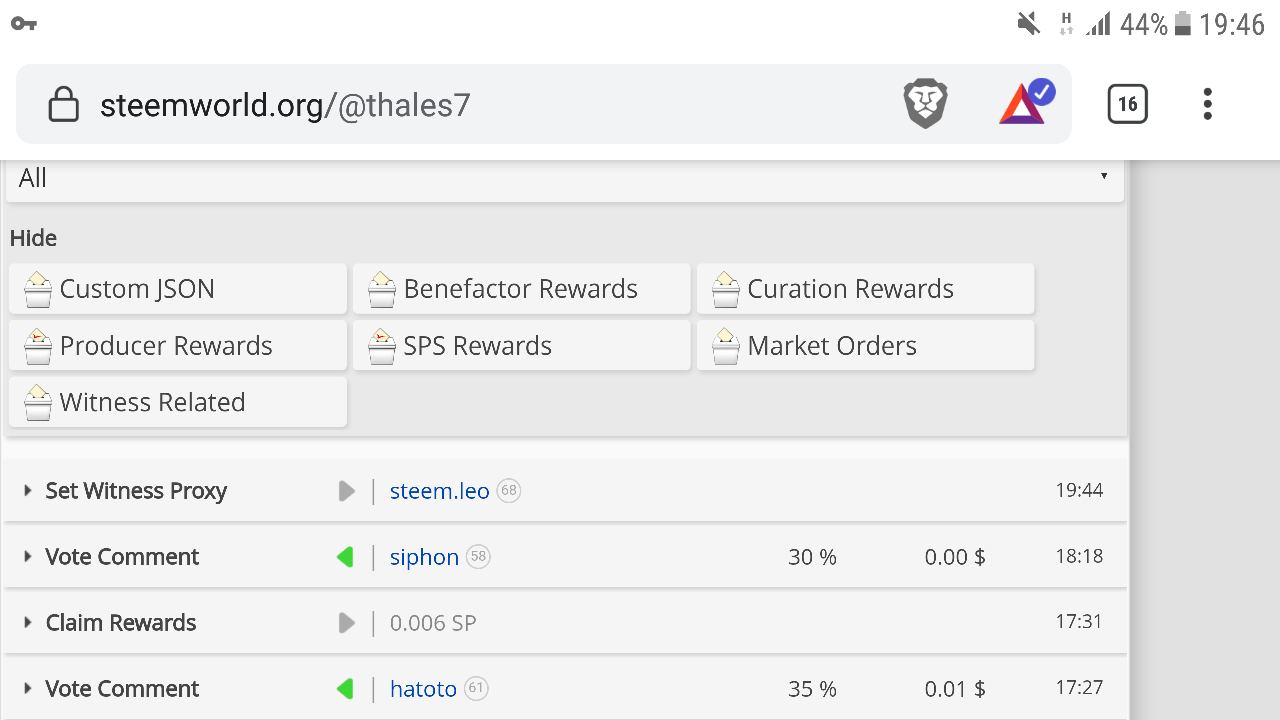Toggle hiding Custom JSON operations
Screen dimensions: 1280x720
(x=178, y=289)
